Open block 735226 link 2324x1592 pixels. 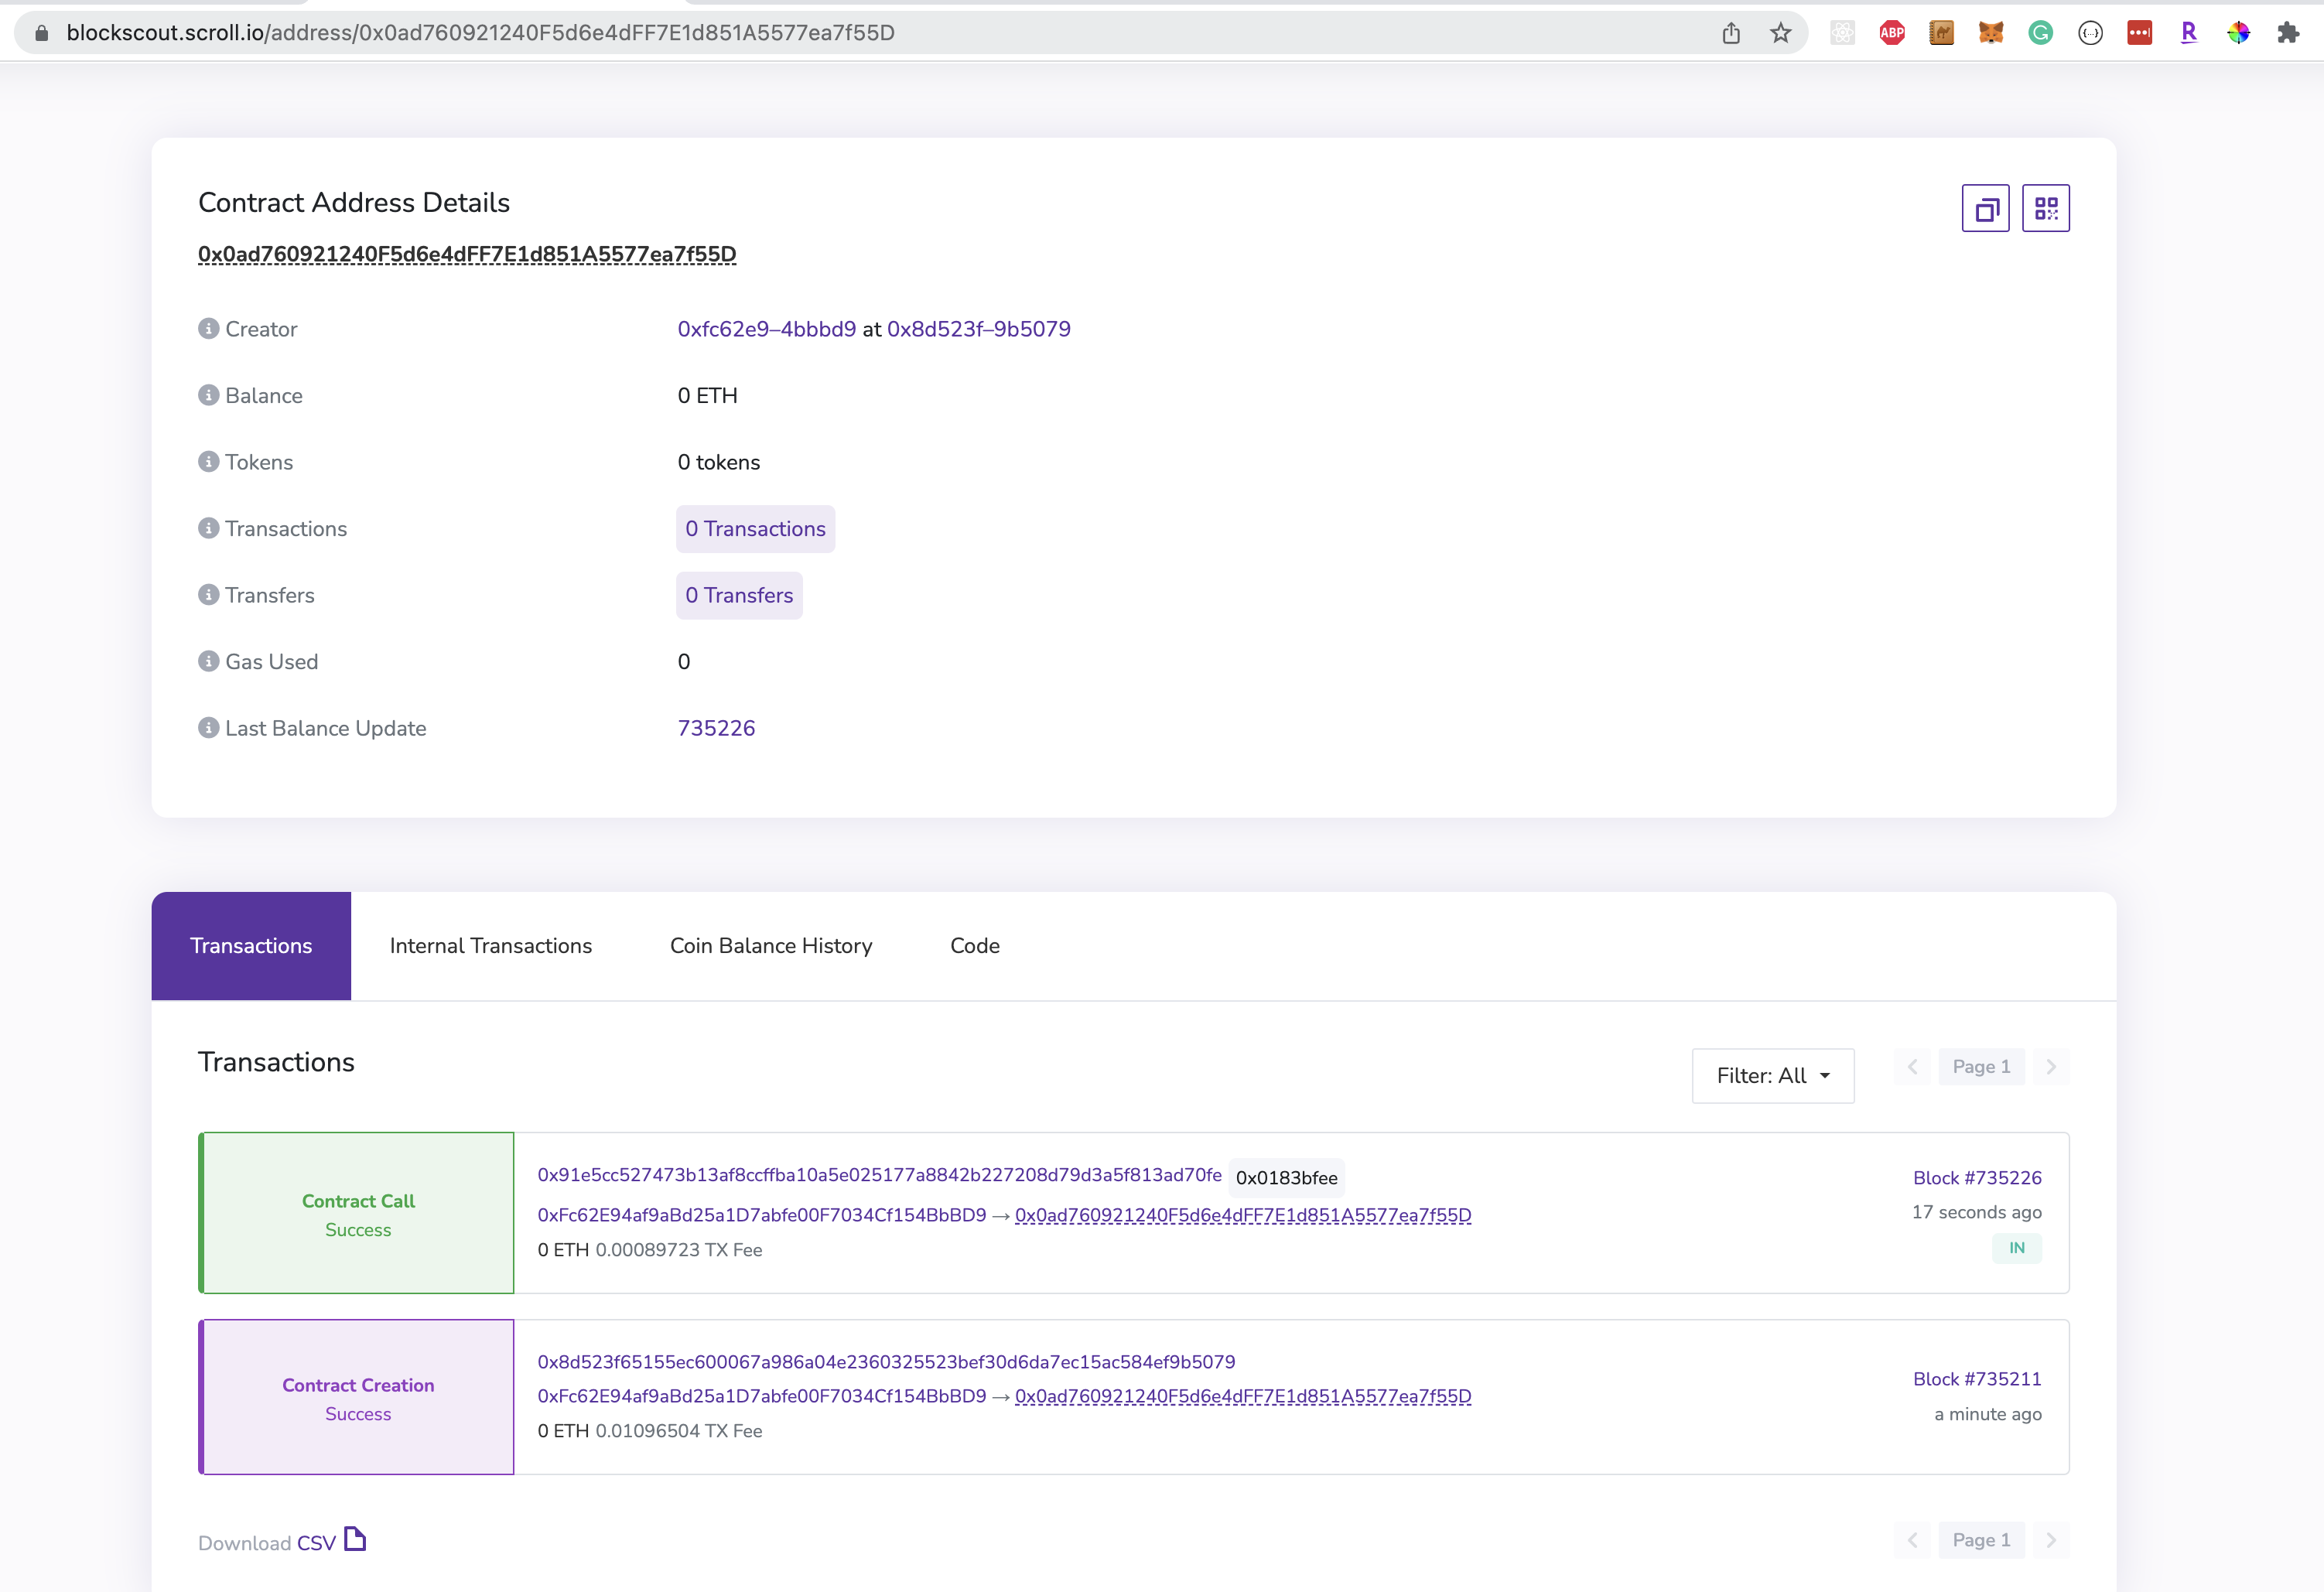[1974, 1177]
